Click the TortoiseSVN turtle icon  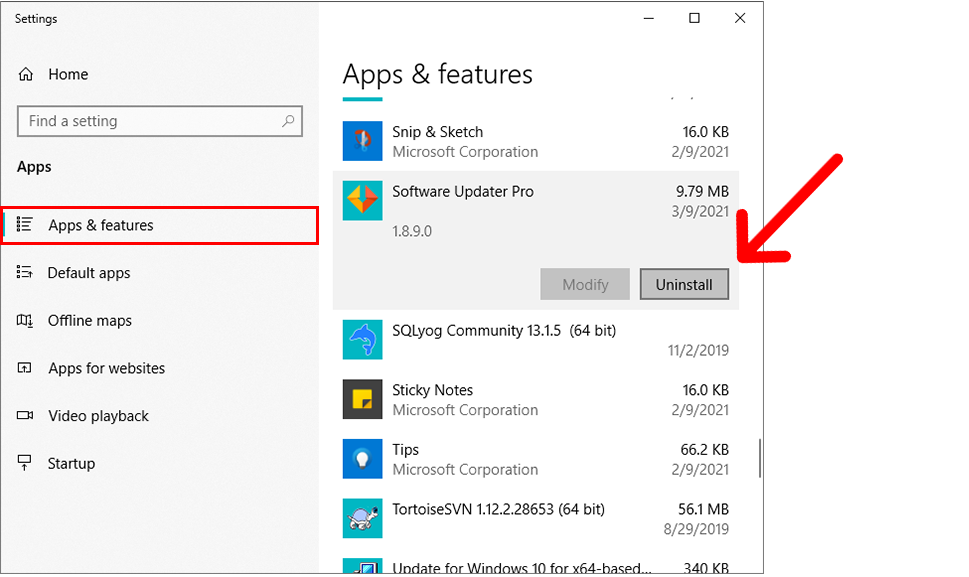click(362, 518)
